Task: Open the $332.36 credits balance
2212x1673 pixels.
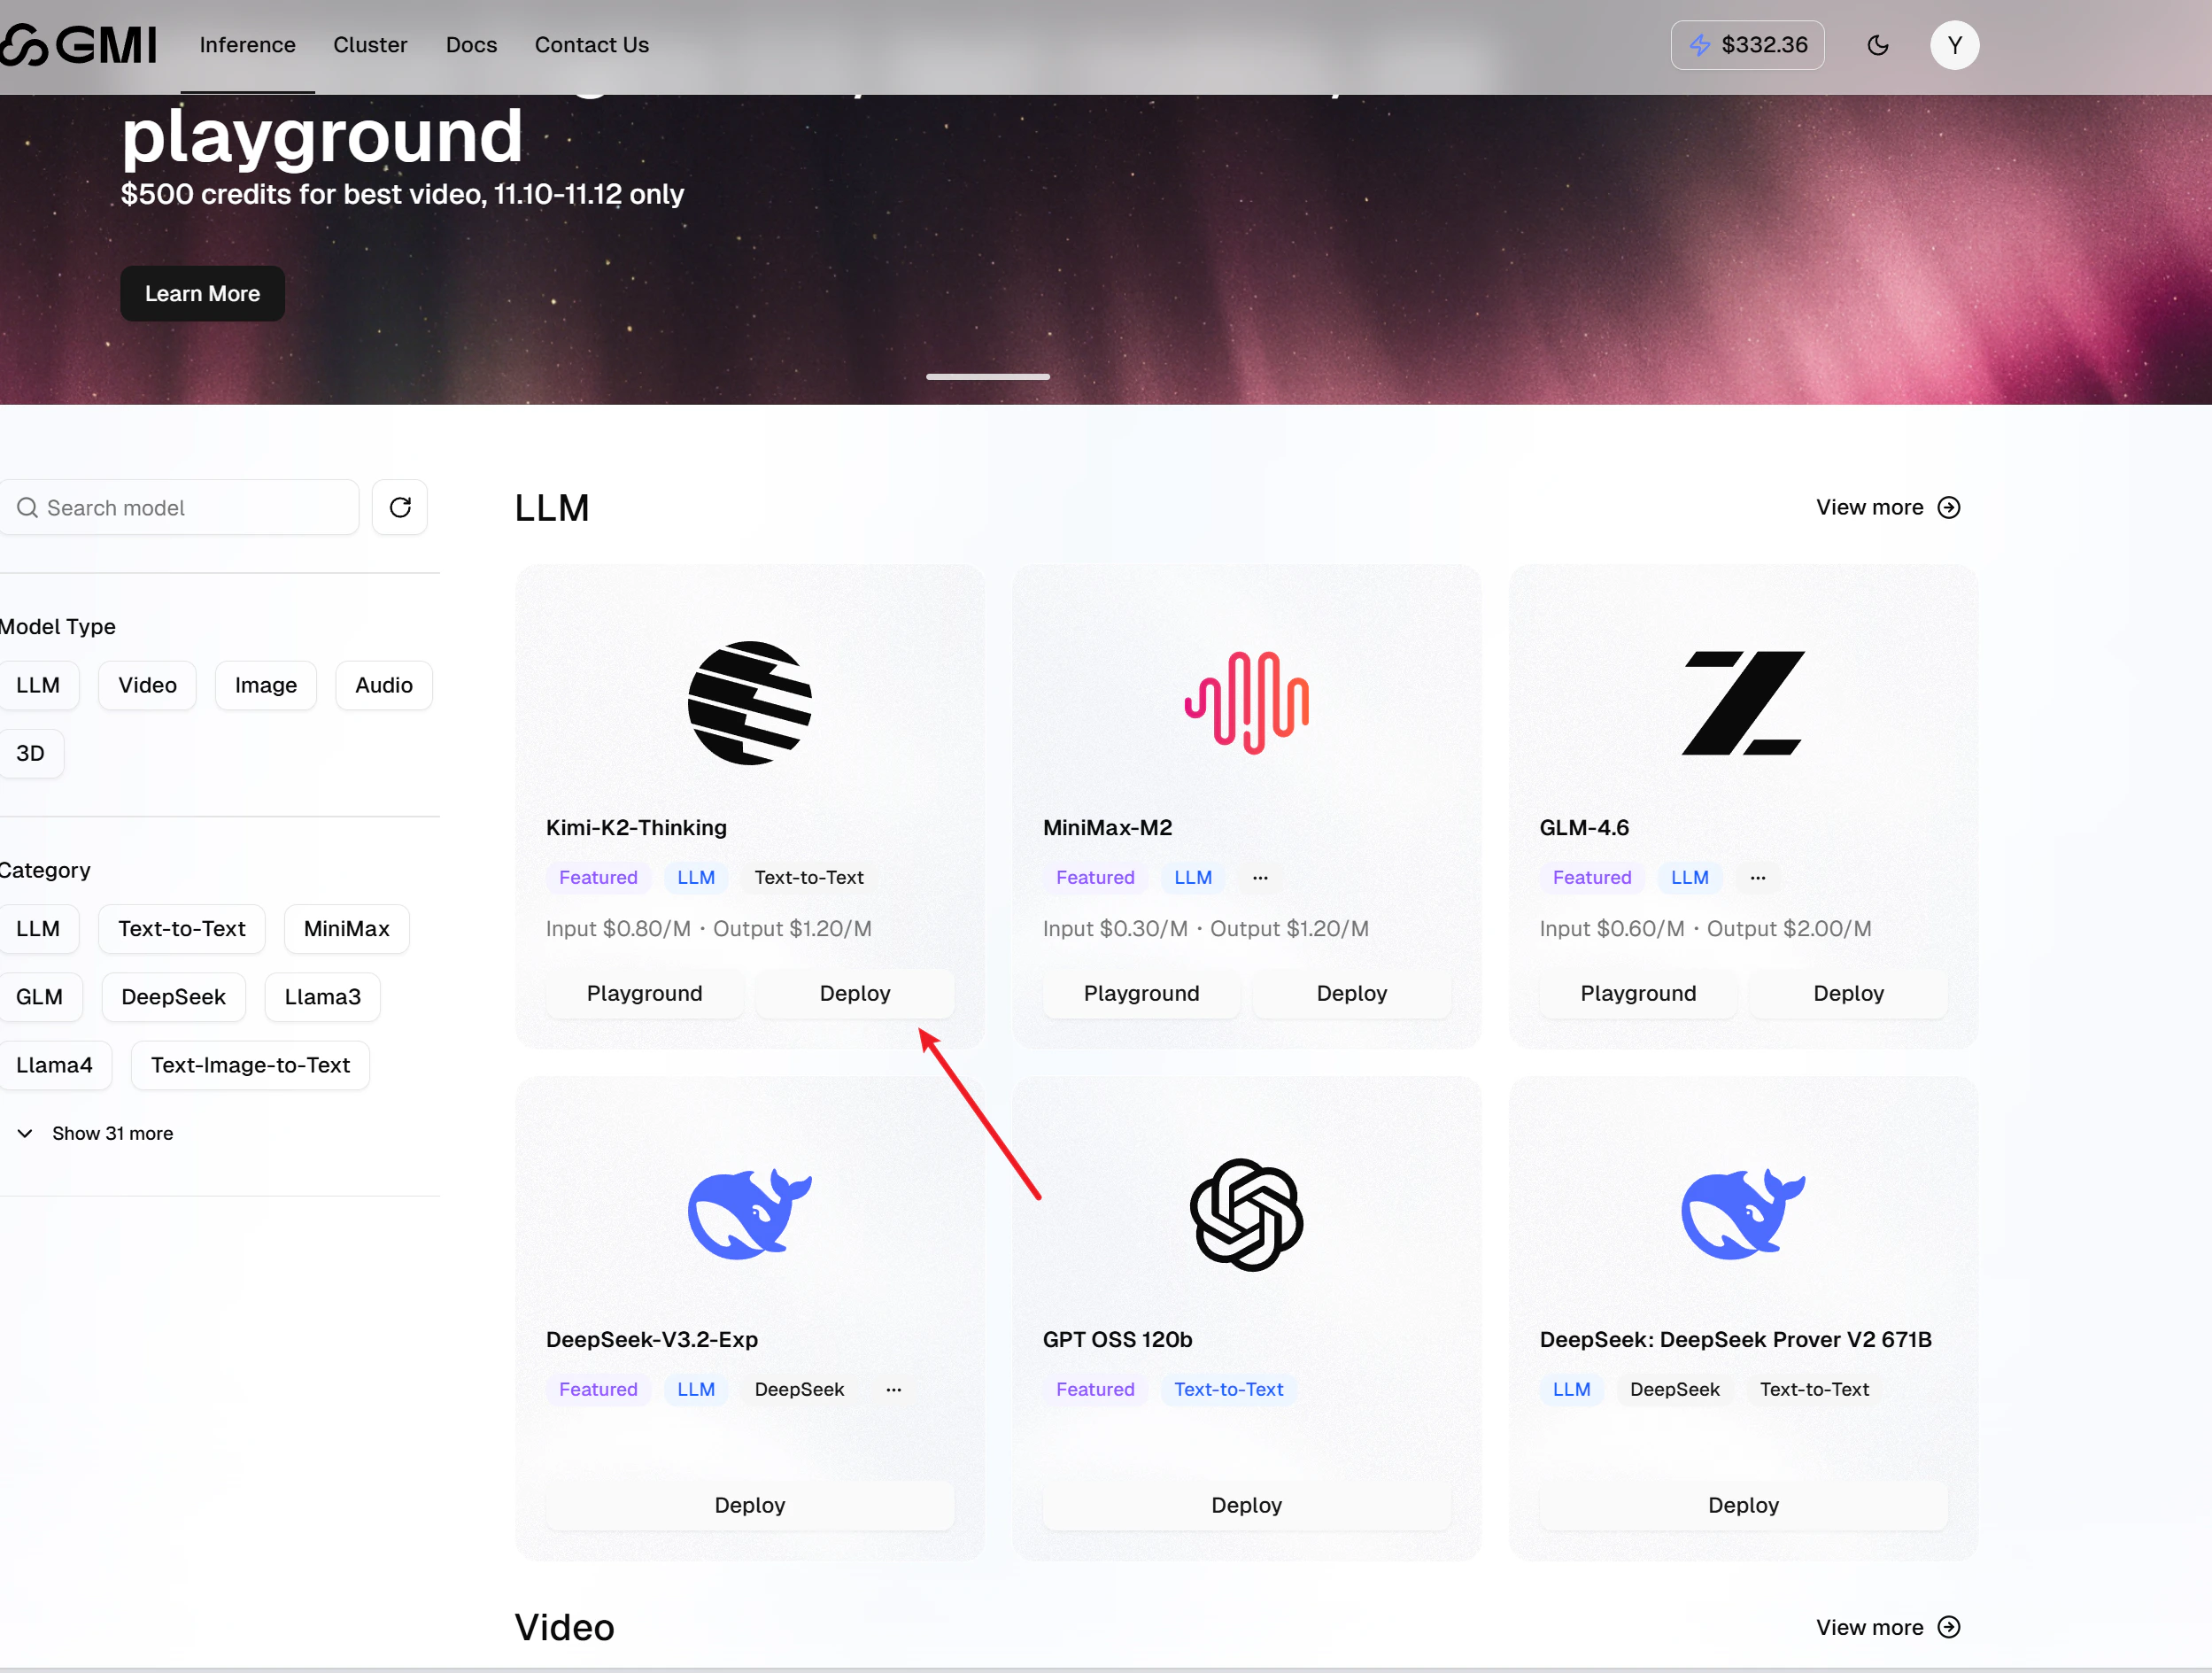Action: tap(1746, 45)
